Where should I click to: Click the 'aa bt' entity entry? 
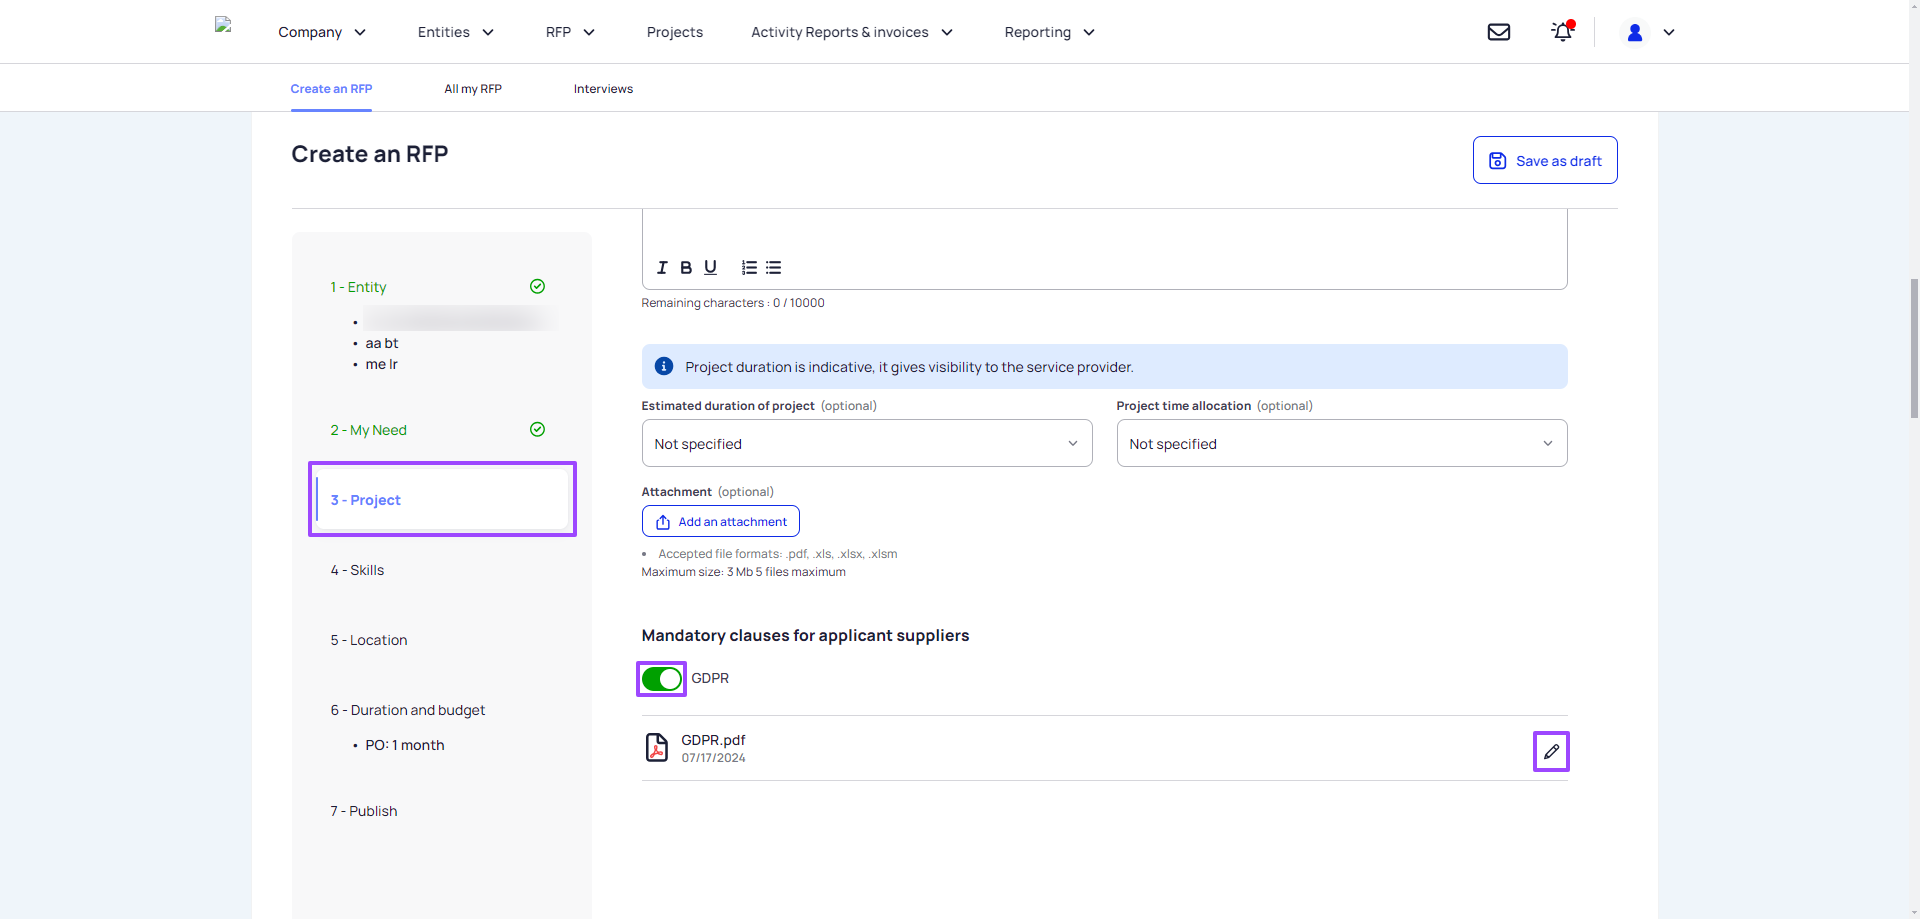381,343
